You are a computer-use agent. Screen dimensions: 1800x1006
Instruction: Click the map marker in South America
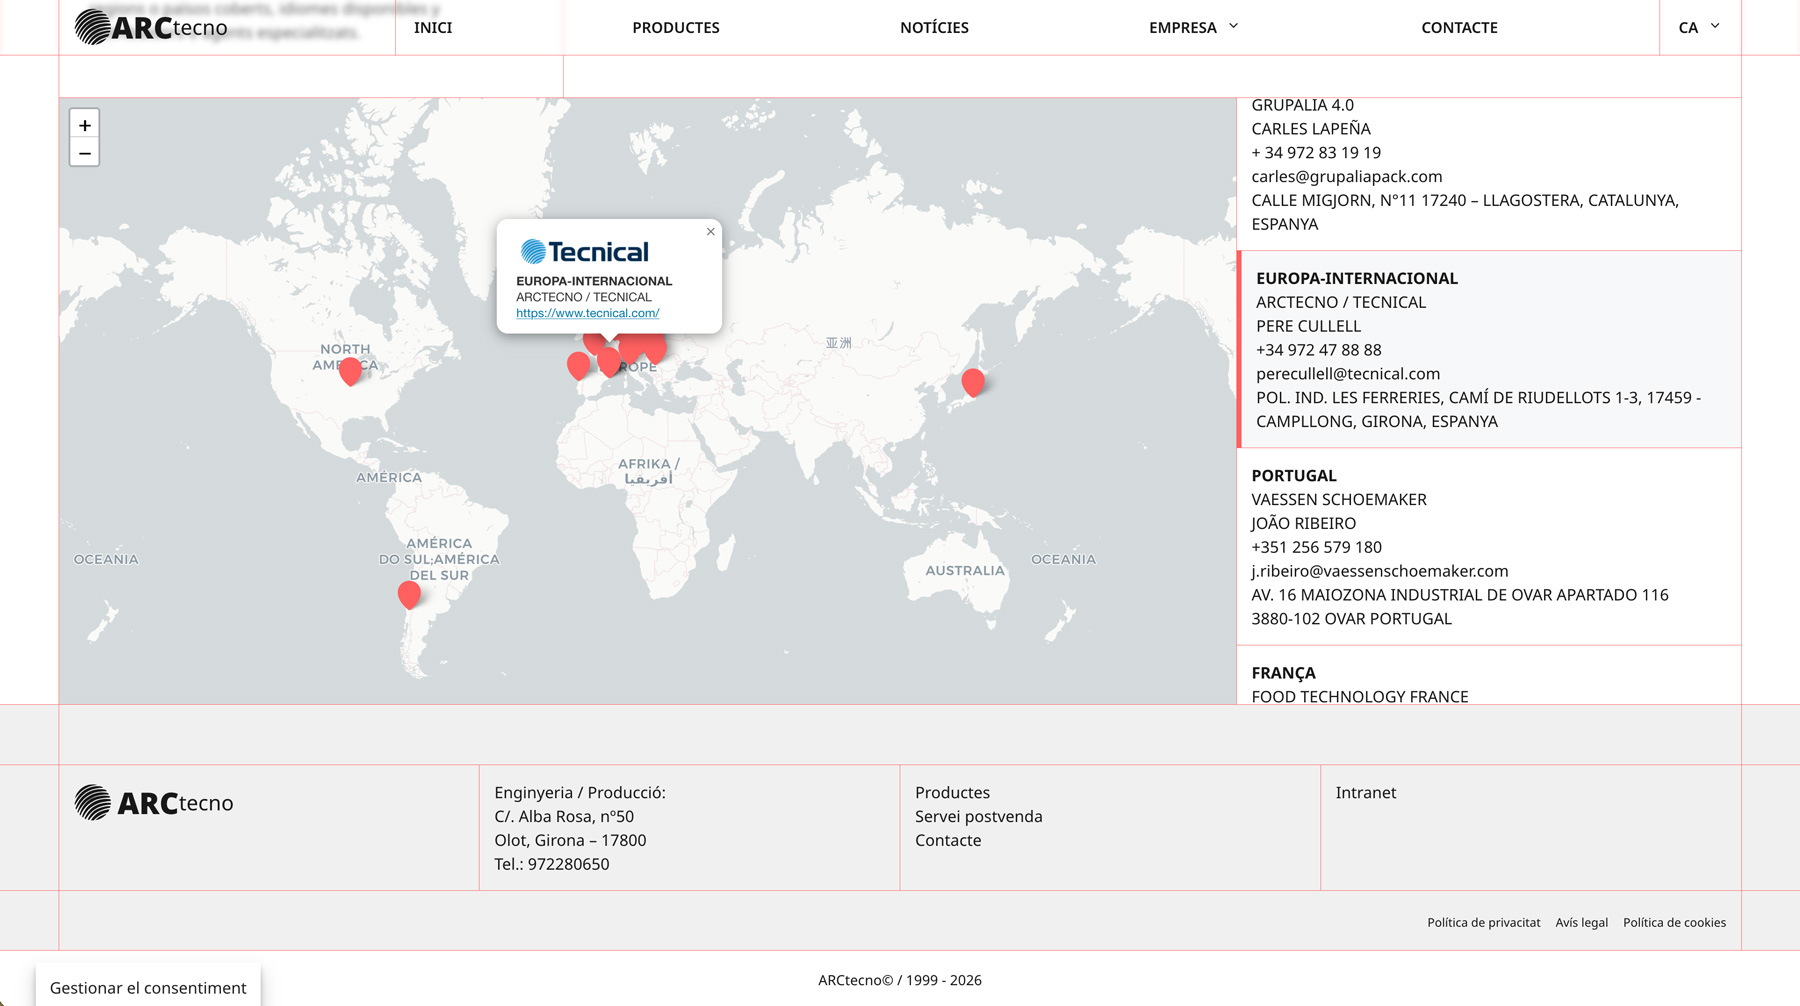pyautogui.click(x=409, y=594)
